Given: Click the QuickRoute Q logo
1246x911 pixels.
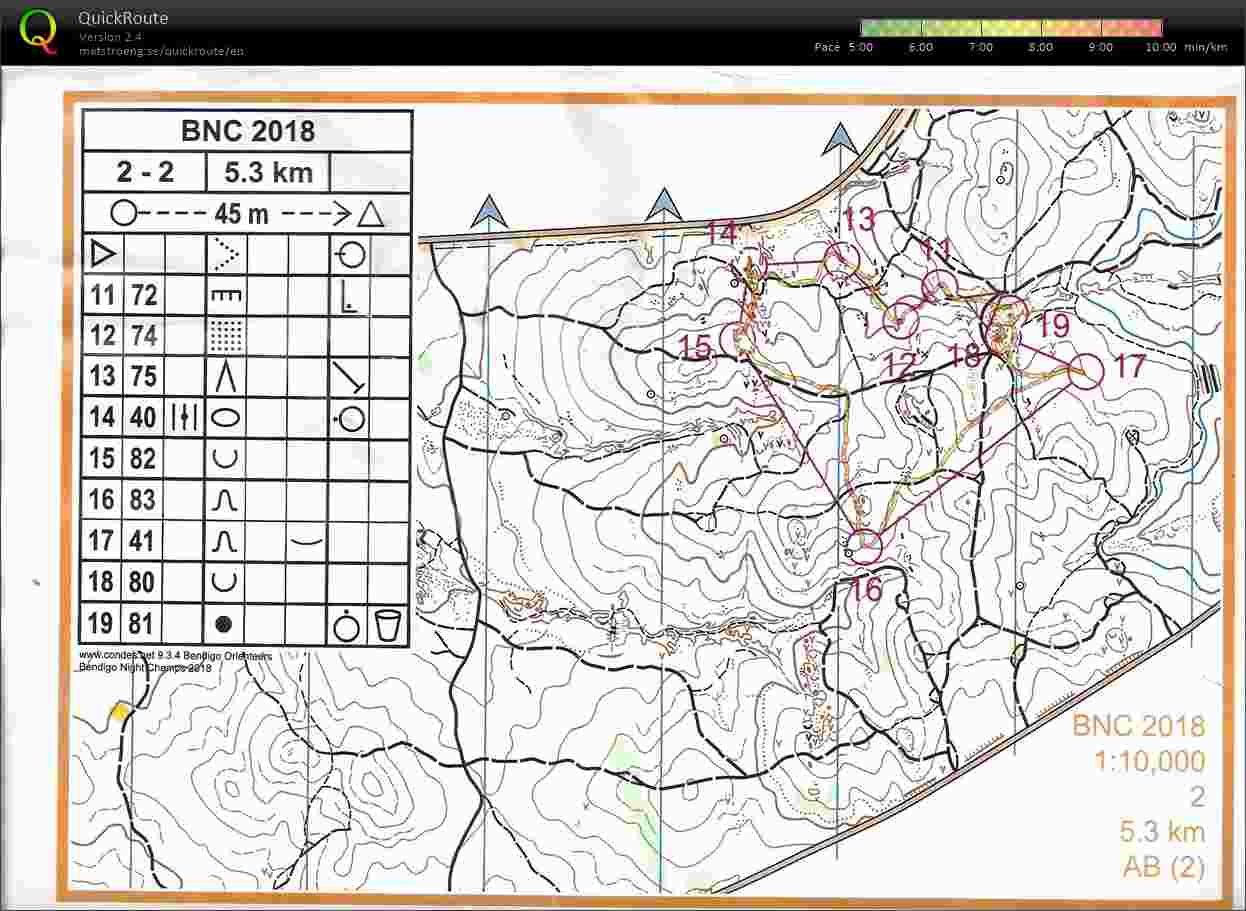Looking at the screenshot, I should [38, 27].
